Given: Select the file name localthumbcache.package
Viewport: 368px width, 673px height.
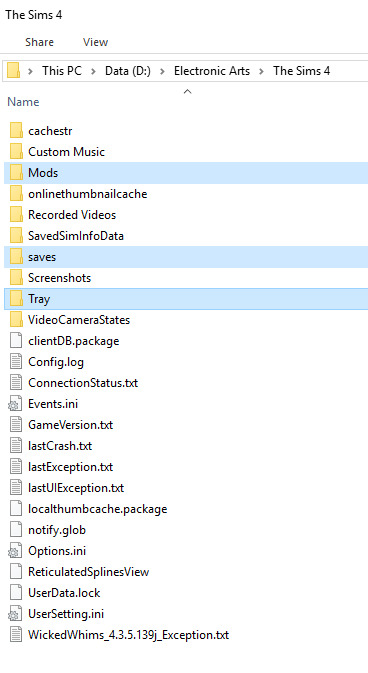Looking at the screenshot, I should tap(97, 509).
